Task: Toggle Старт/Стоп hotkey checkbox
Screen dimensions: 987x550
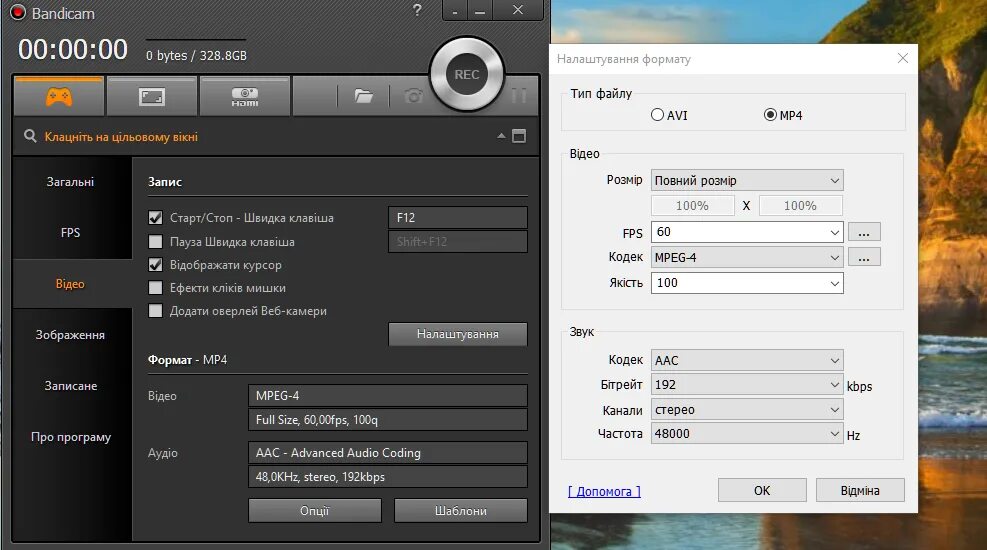Action: [155, 218]
